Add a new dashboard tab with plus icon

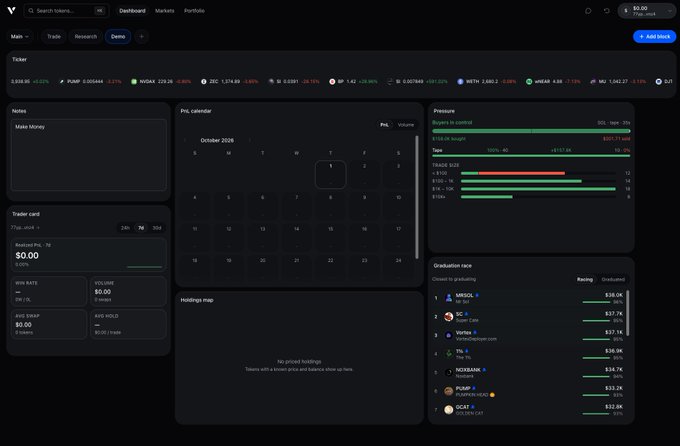[141, 36]
